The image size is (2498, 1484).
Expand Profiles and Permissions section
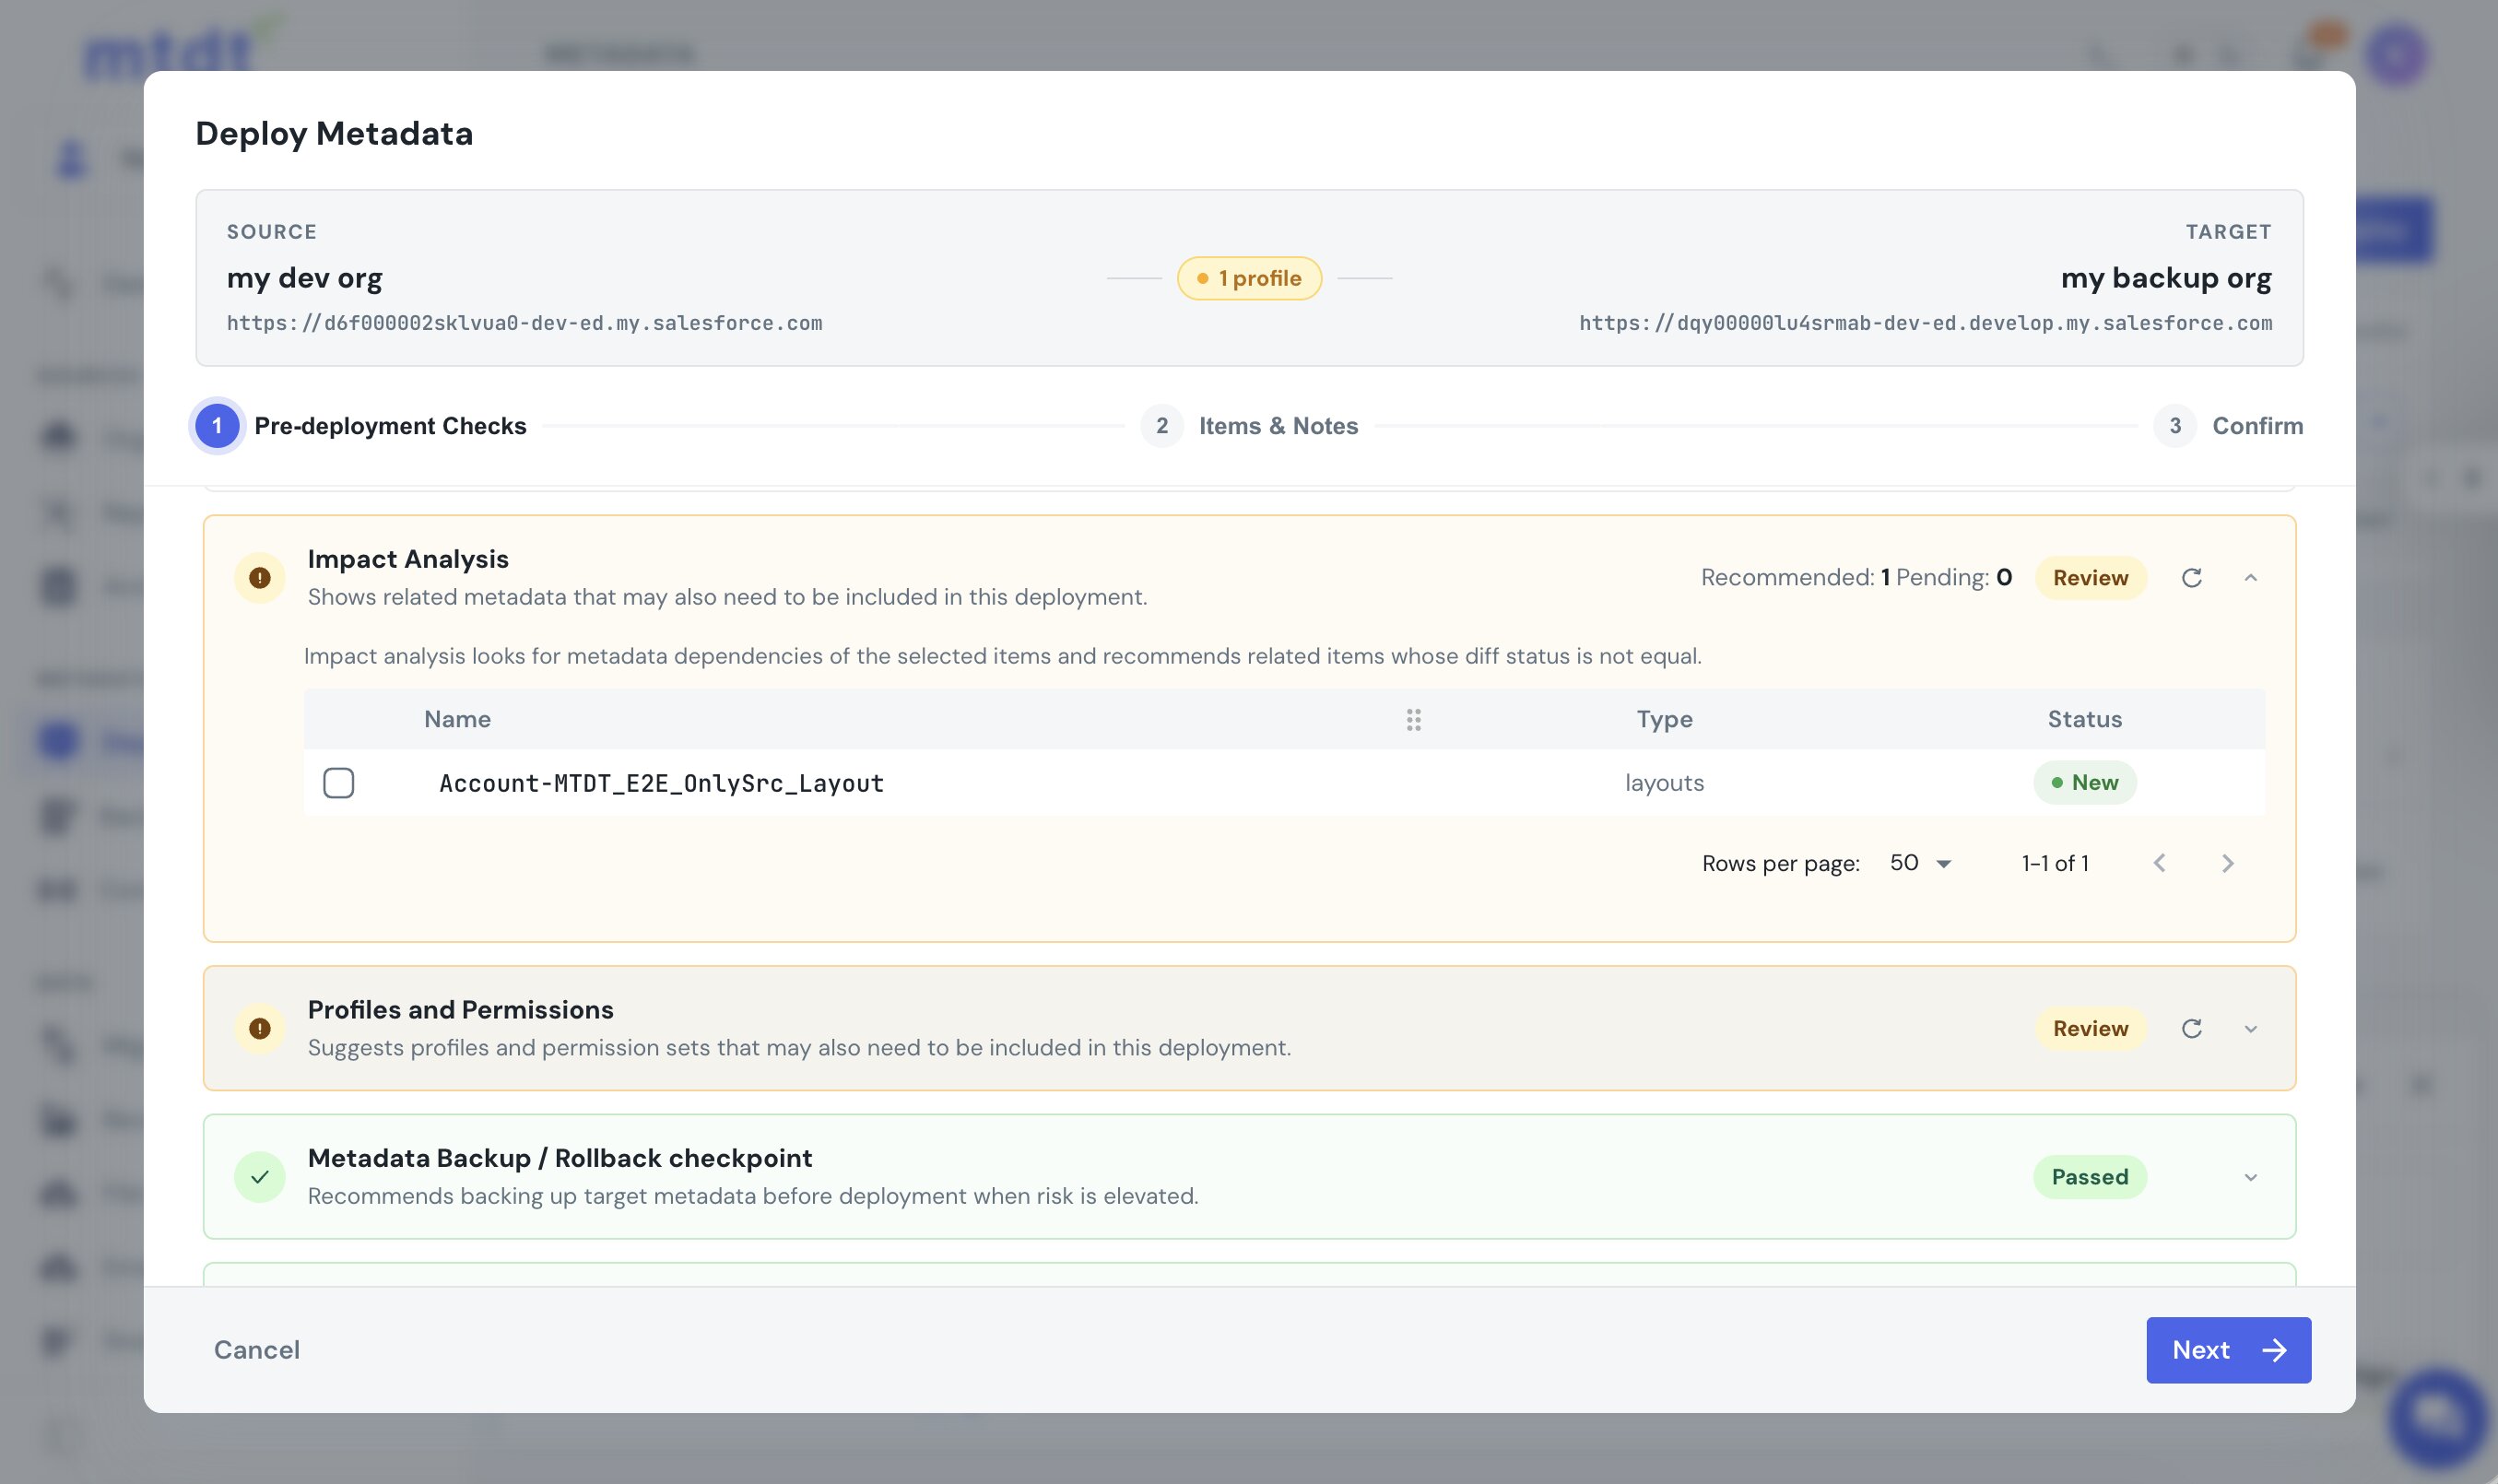2250,1028
